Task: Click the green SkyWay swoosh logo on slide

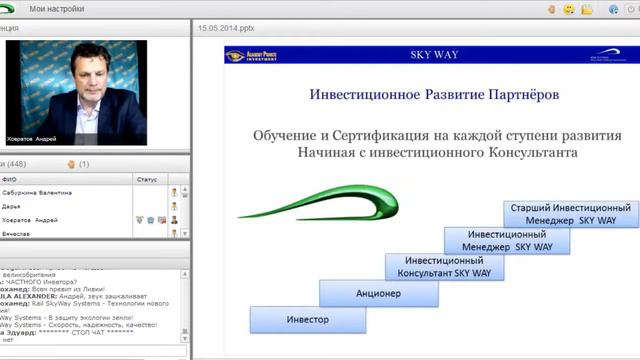Action: point(318,203)
